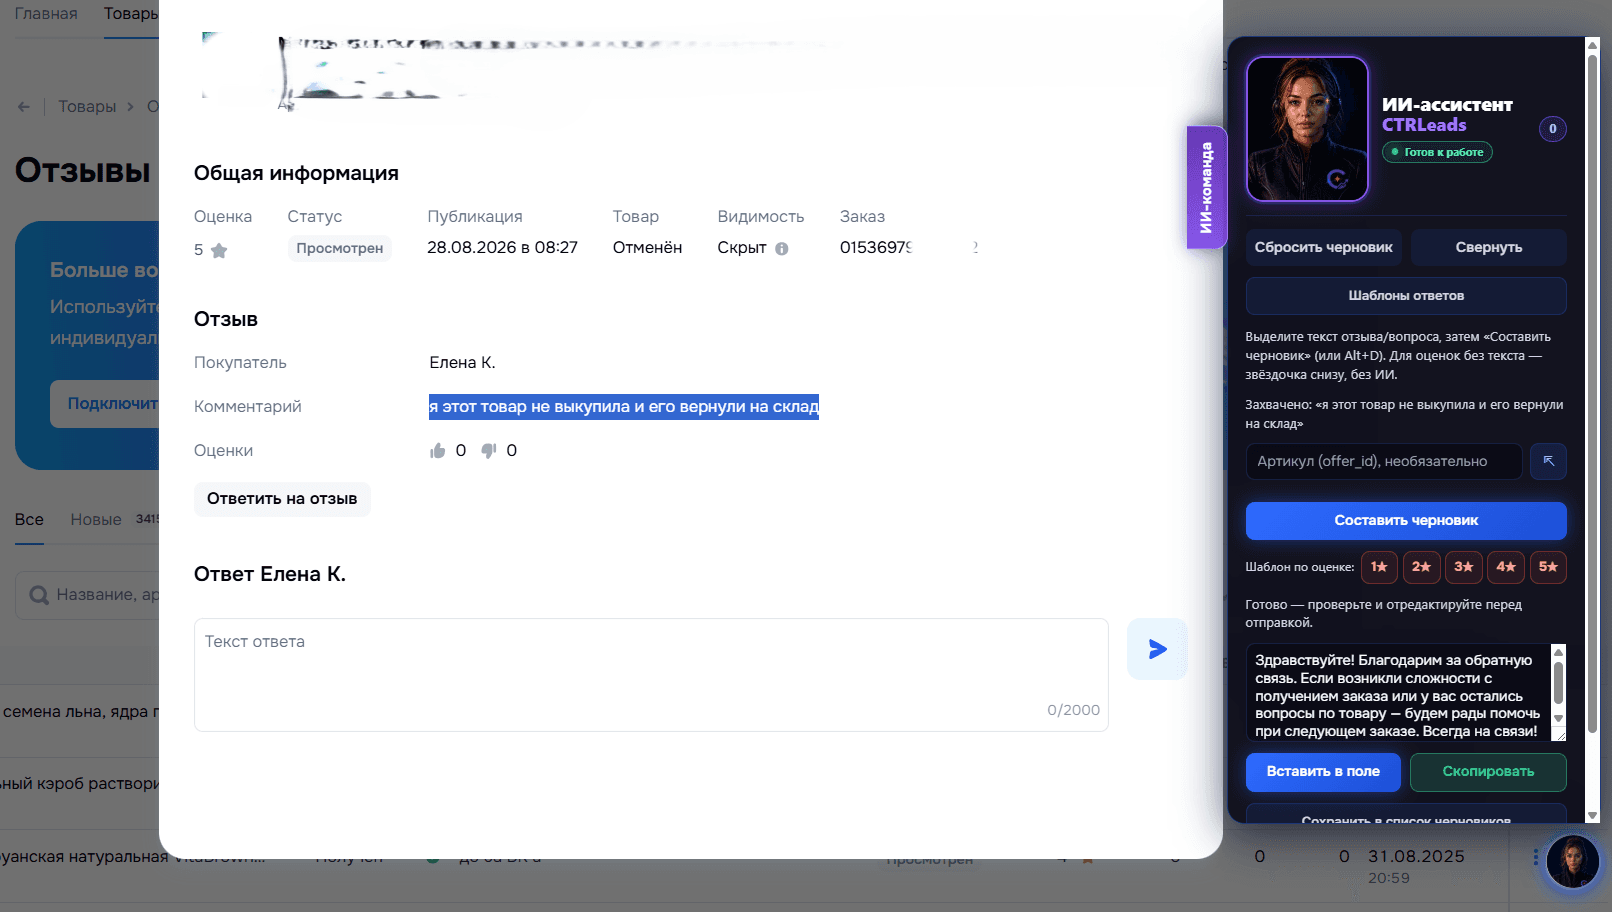Click the scroll down arrow of assistant panel
This screenshot has width=1612, height=912.
(x=1593, y=816)
